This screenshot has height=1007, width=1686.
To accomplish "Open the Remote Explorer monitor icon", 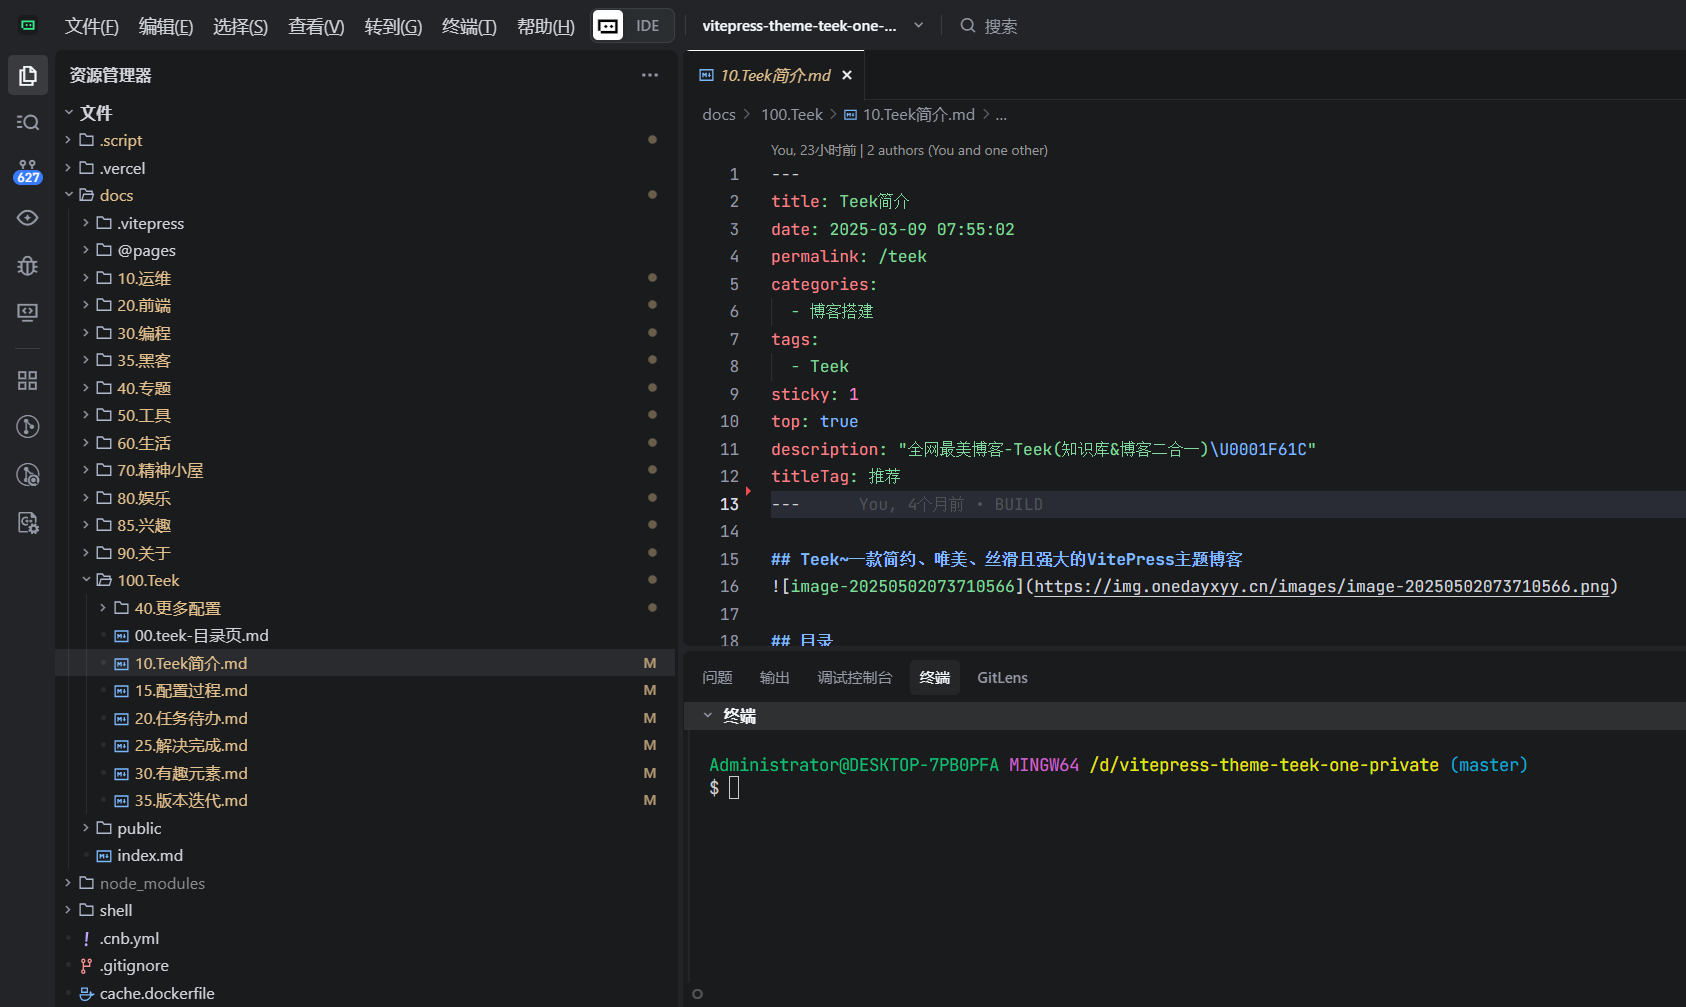I will (28, 313).
